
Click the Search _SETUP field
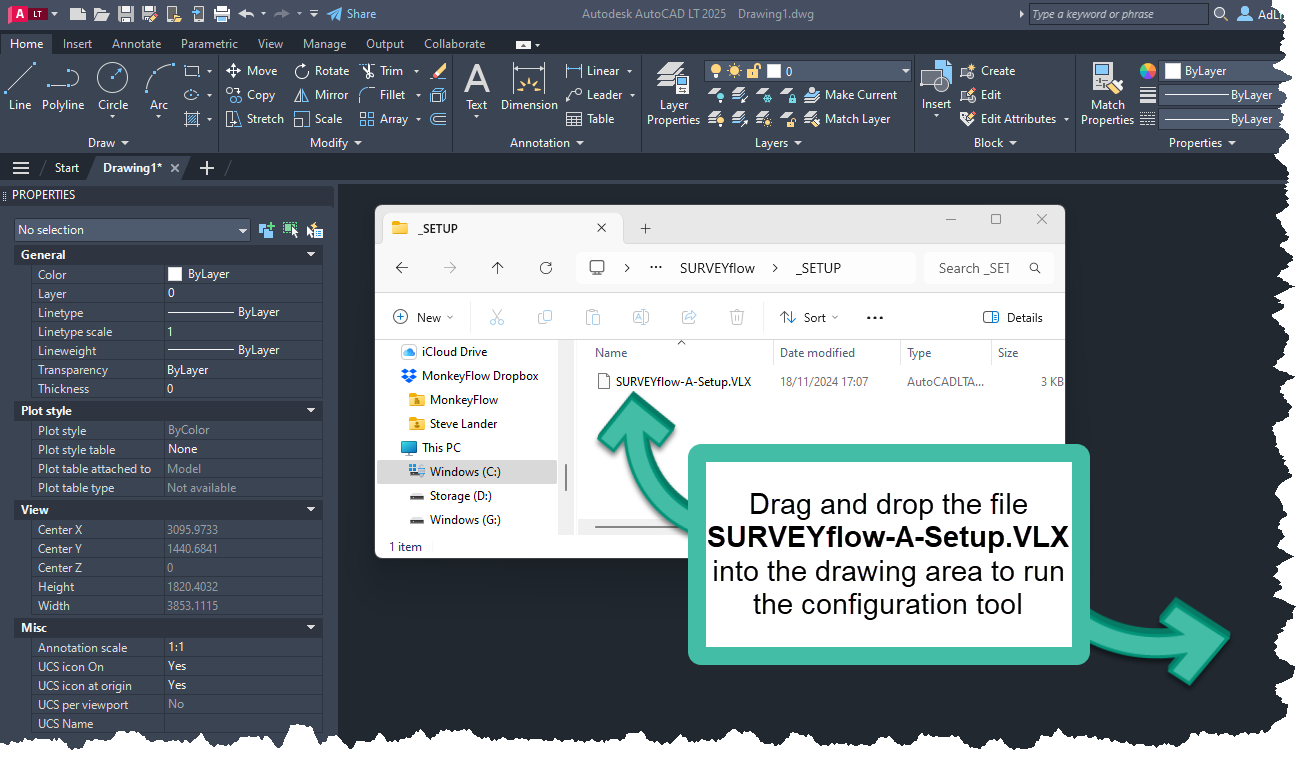click(973, 268)
